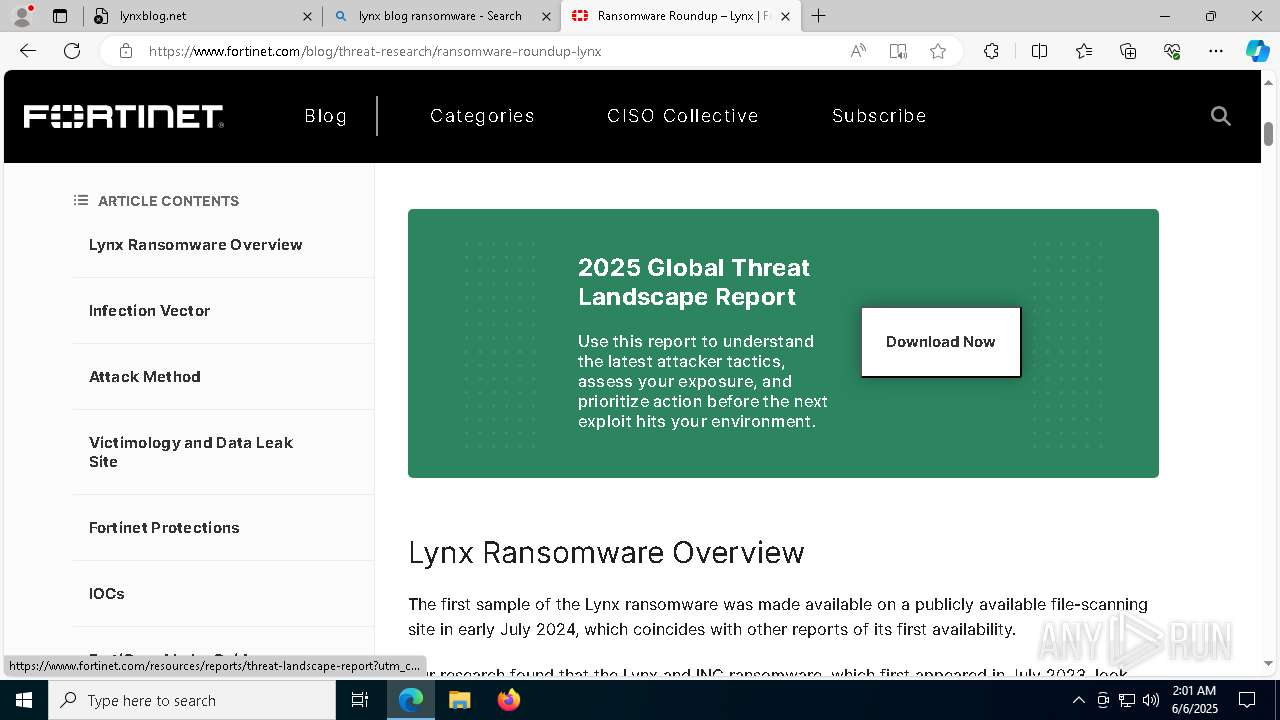Image resolution: width=1280 pixels, height=720 pixels.
Task: Open the CISO Collective section
Action: point(683,116)
